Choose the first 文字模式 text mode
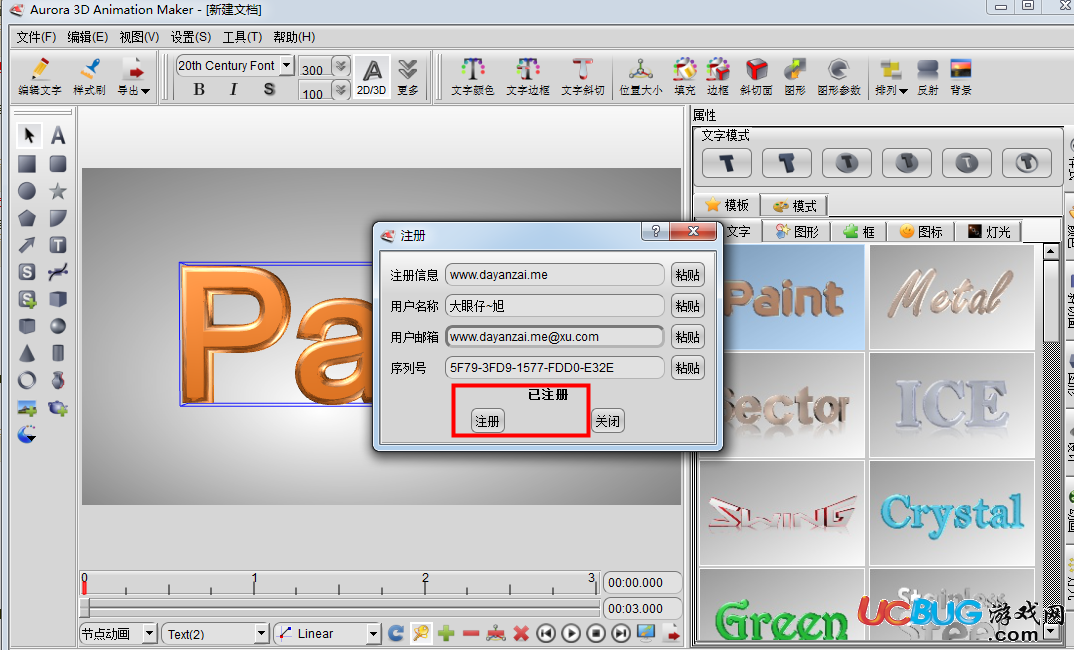Screen dimensions: 1074x650 coord(727,163)
